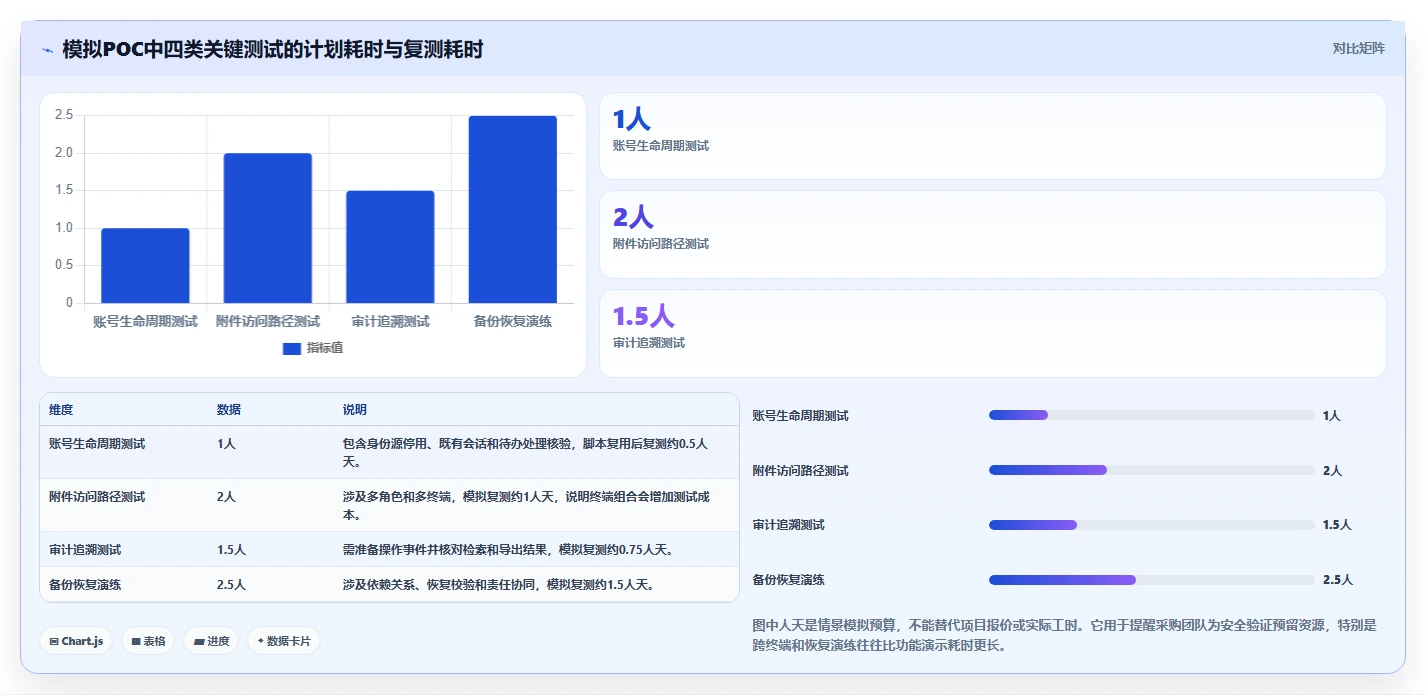Screen dimensions: 1426x695
Task: Click the 备份恢复演练 x-axis label
Action: 512,321
